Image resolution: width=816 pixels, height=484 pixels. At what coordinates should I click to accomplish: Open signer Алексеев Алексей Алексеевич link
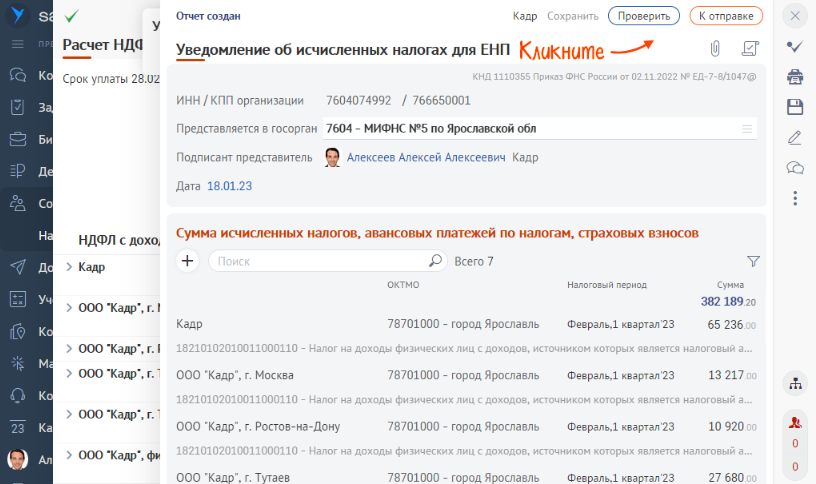coord(425,158)
